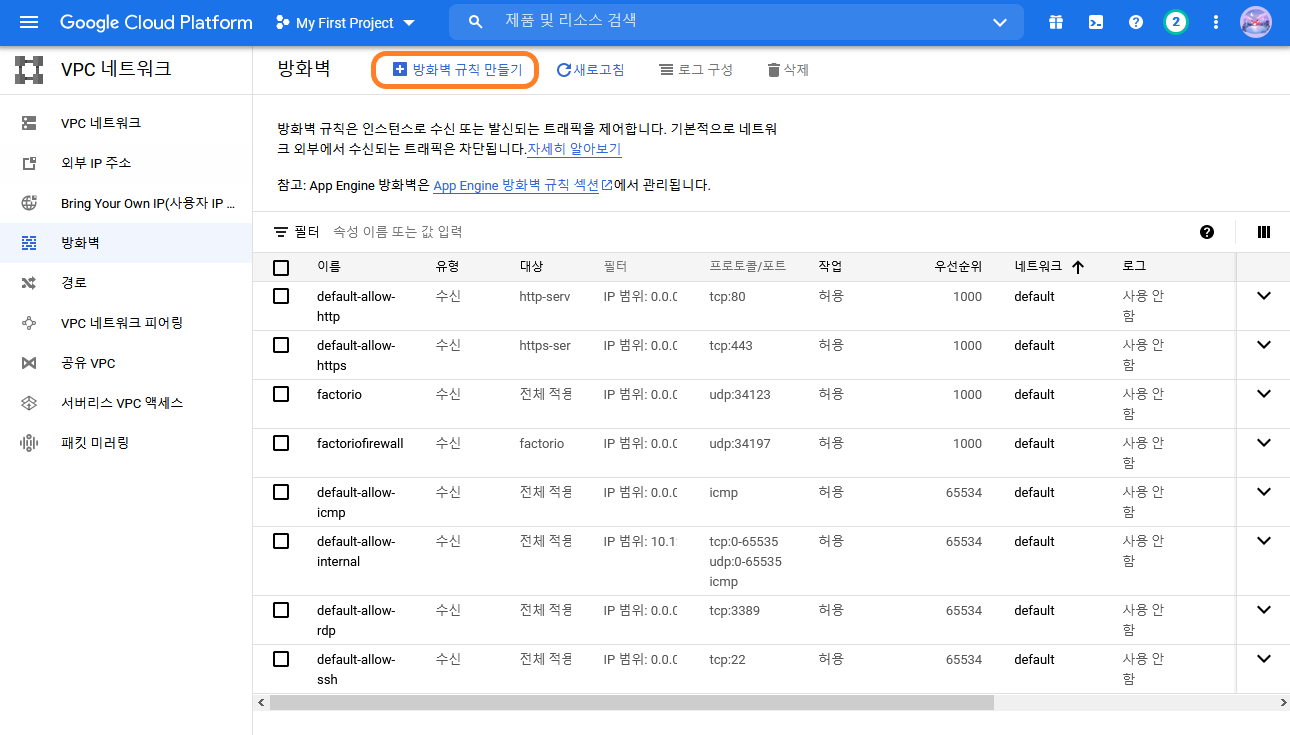This screenshot has width=1290, height=735.
Task: Click the Bring Your Own IP globe icon
Action: coord(29,203)
